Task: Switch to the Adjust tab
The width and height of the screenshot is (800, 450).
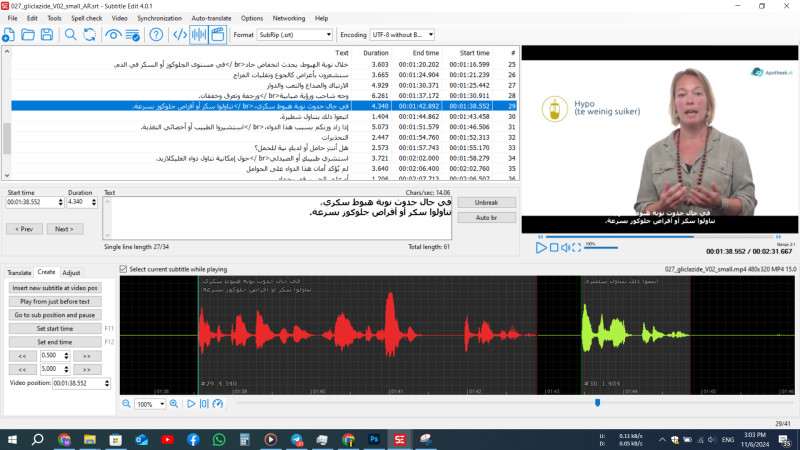Action: click(x=71, y=272)
